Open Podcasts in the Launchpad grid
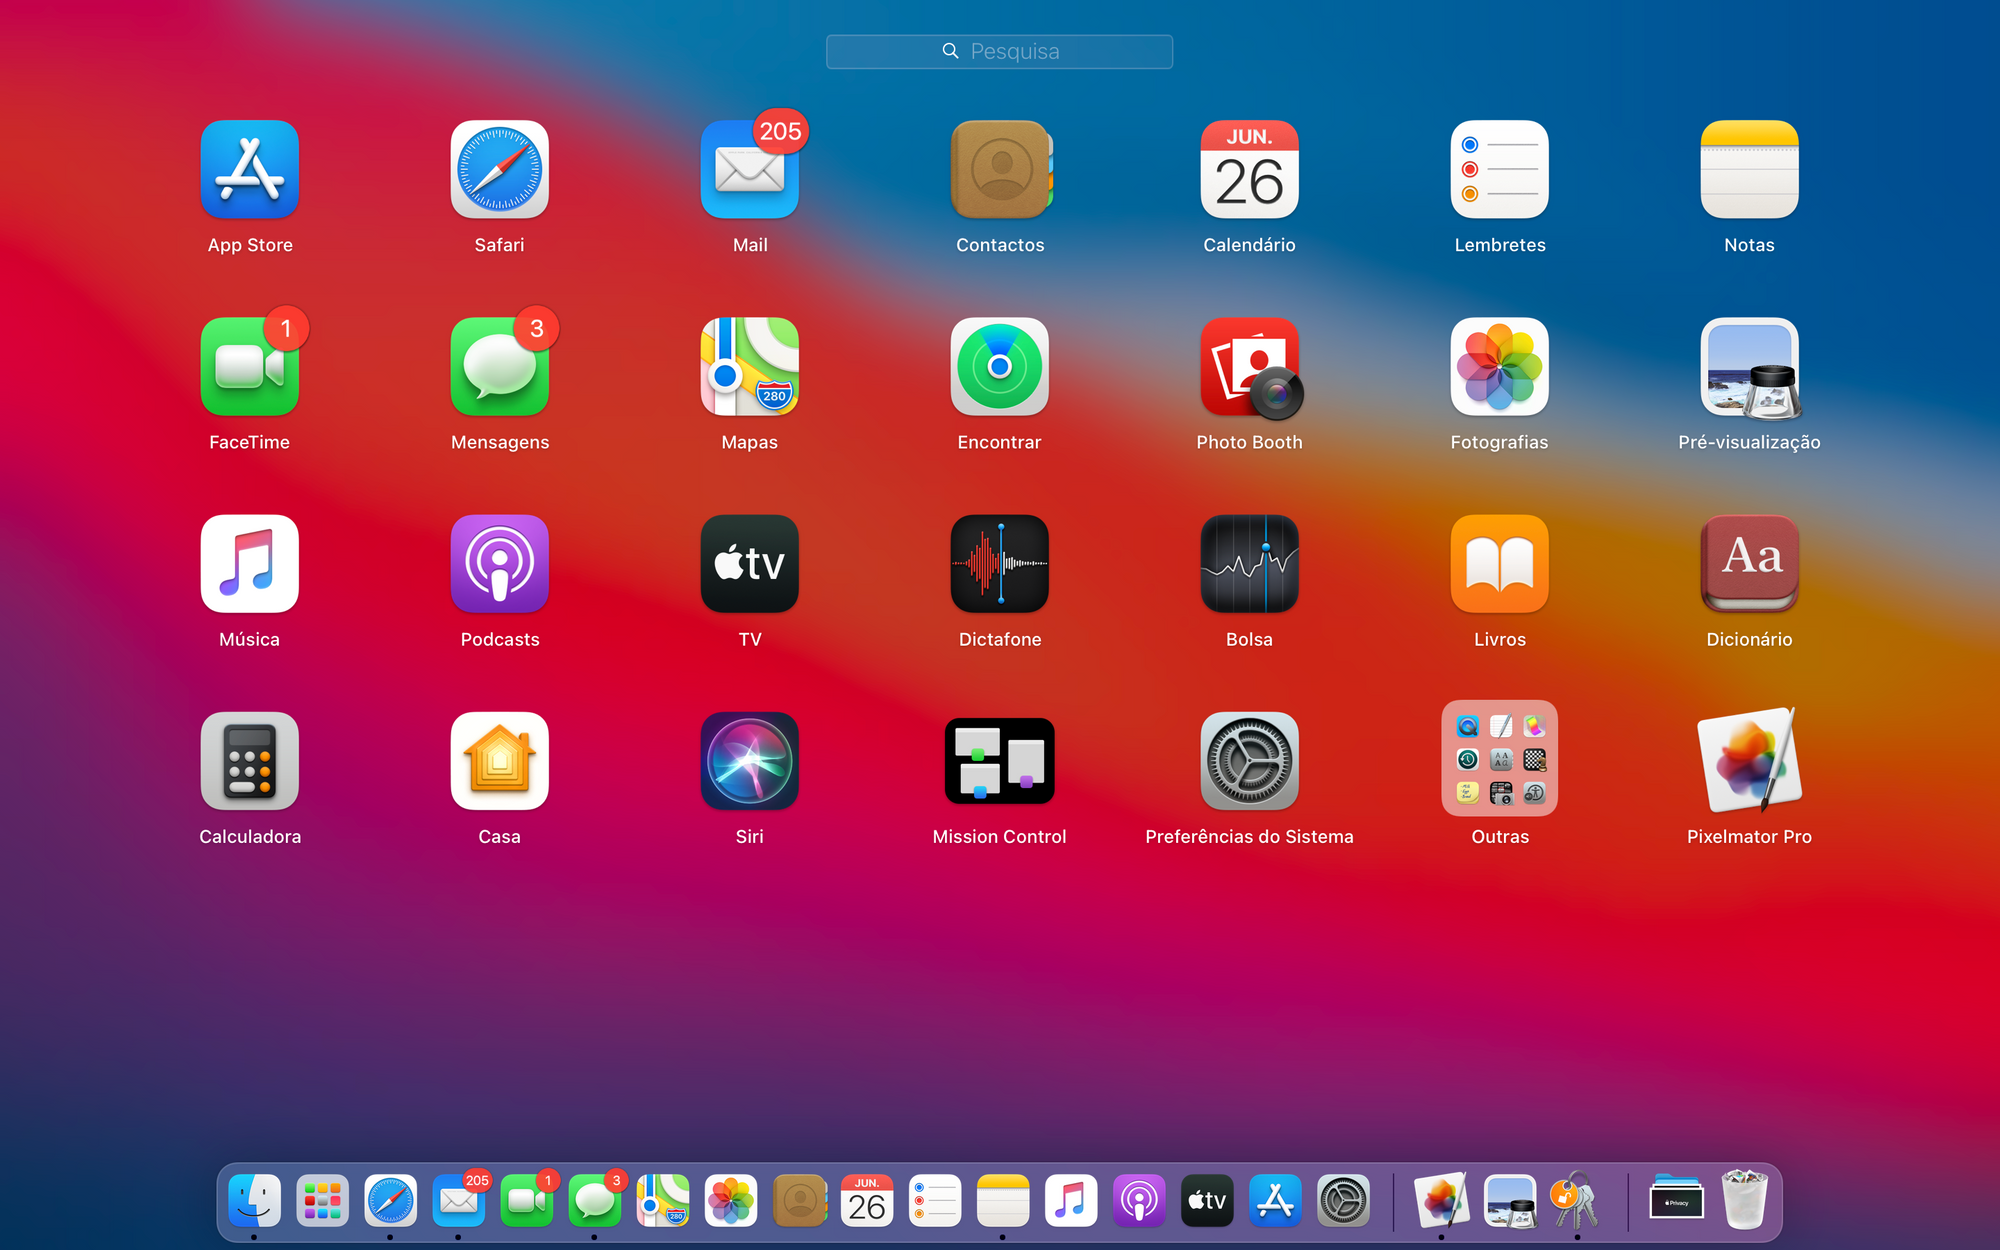The image size is (2000, 1250). pos(500,564)
